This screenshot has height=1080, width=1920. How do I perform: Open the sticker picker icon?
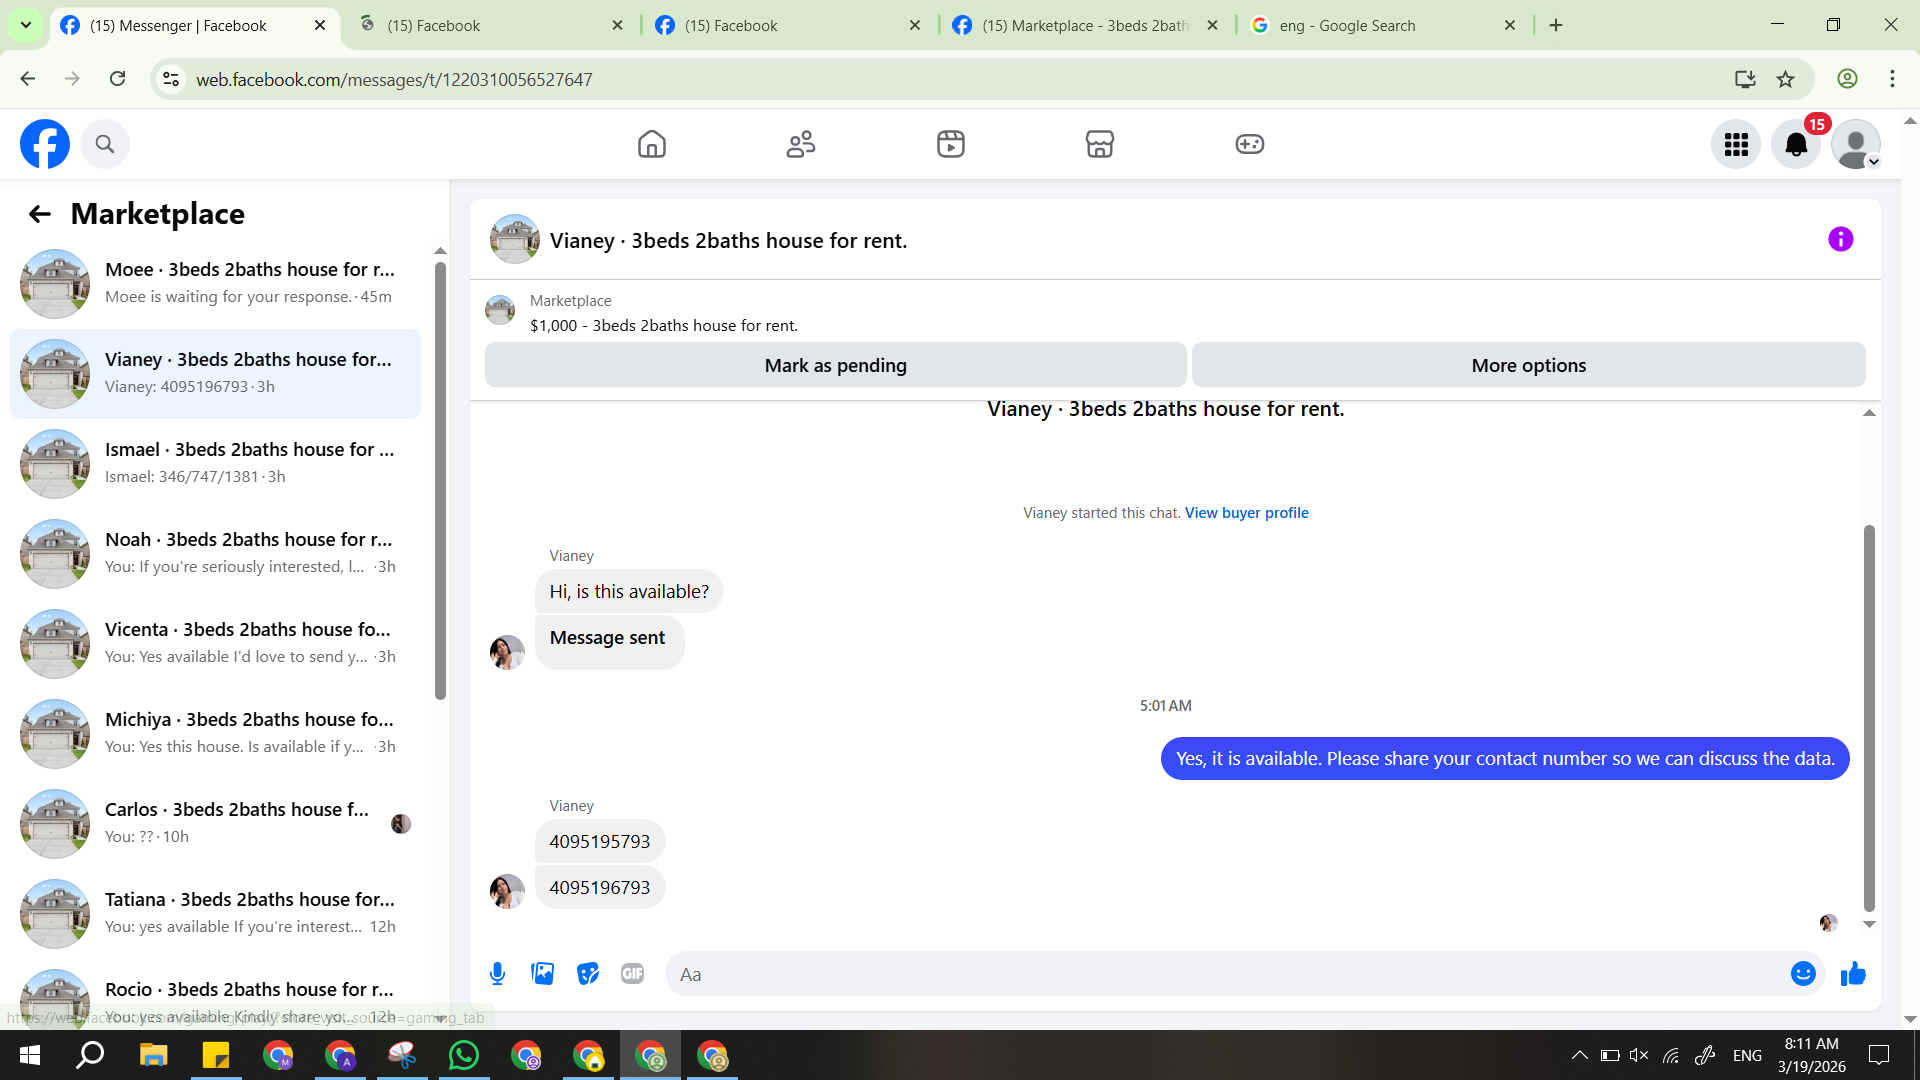(588, 974)
